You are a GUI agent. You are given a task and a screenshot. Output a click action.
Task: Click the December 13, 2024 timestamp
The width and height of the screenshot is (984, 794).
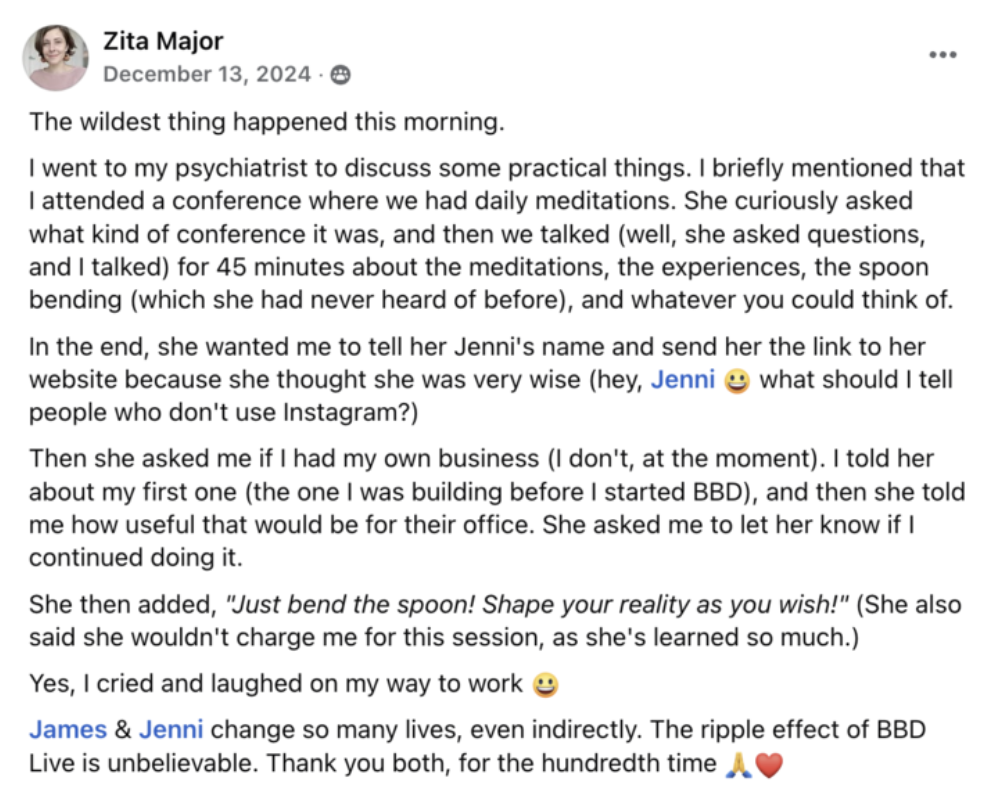[208, 75]
